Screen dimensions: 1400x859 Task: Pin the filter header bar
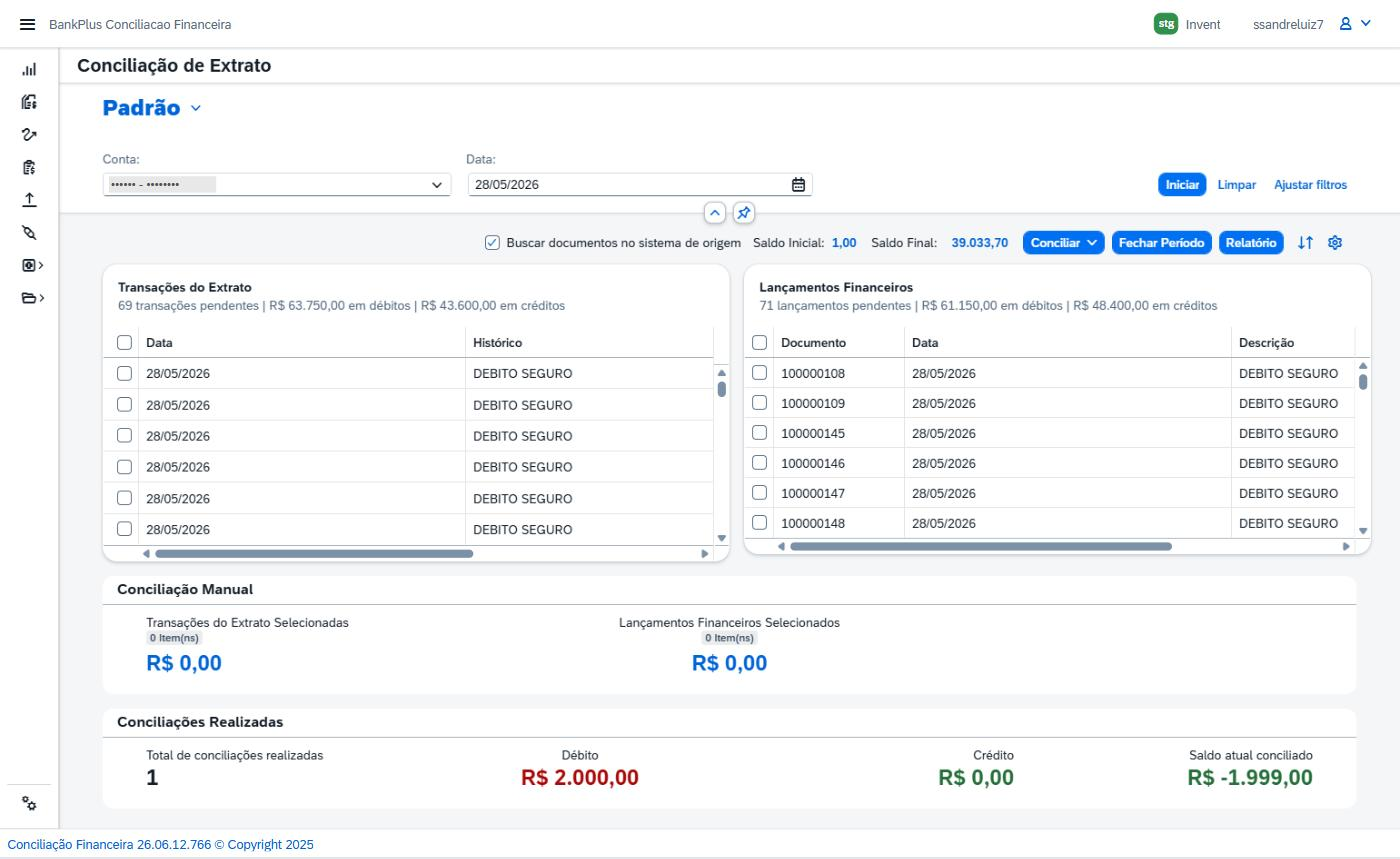[x=743, y=213]
